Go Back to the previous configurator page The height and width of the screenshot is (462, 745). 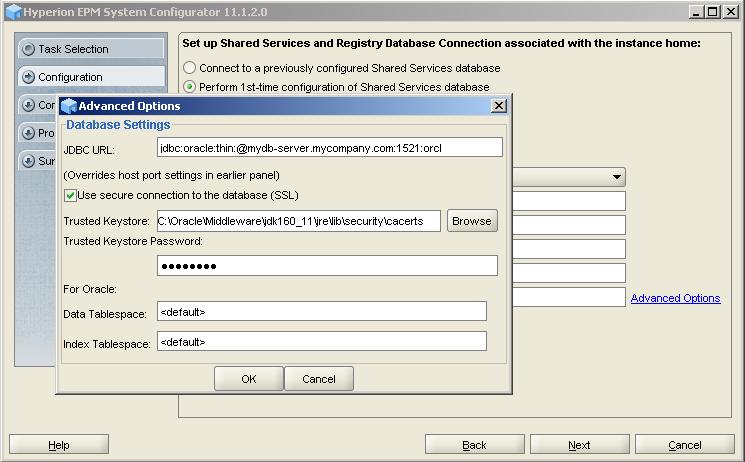click(474, 445)
